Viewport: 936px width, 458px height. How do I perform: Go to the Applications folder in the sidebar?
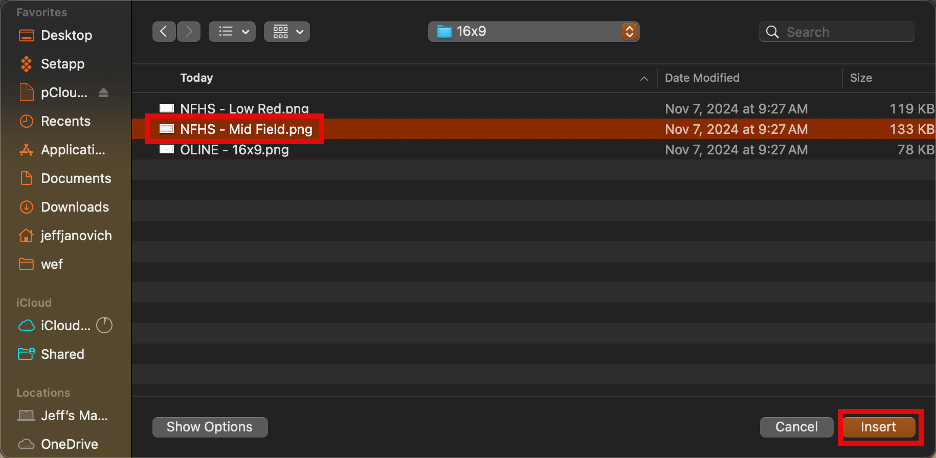64,150
